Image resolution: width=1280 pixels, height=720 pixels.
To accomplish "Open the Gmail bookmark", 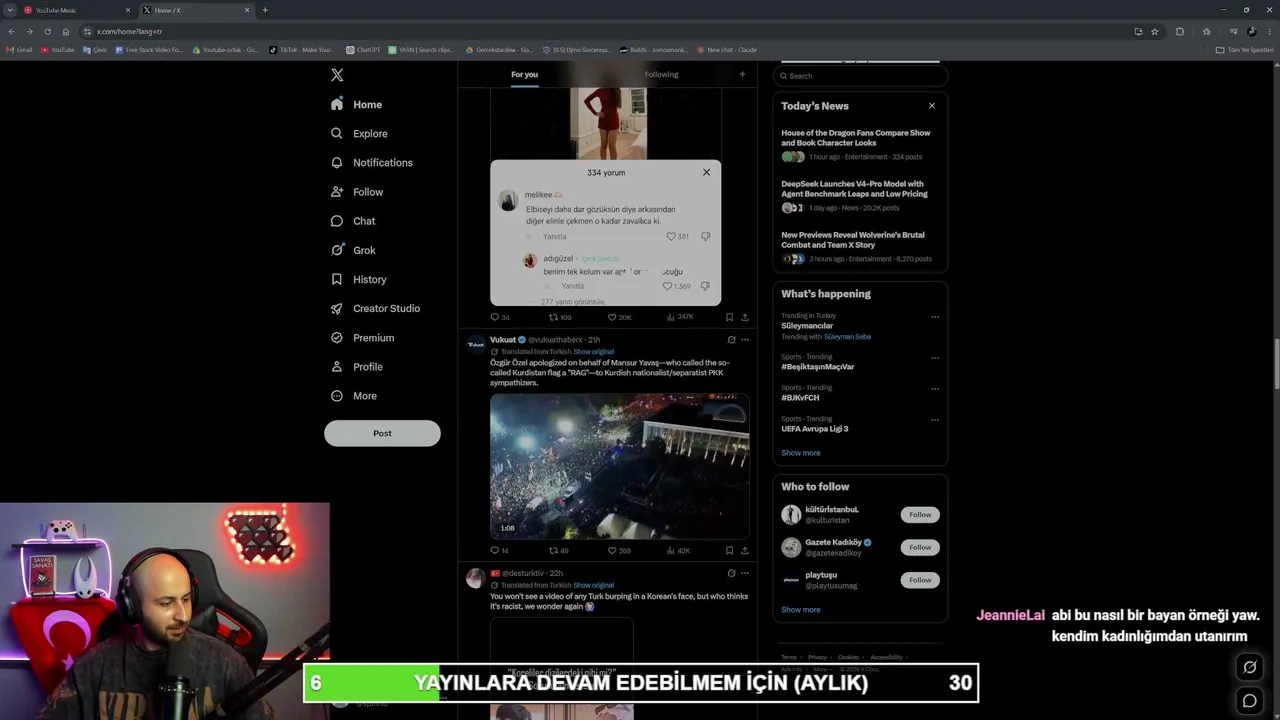I will click(20, 50).
